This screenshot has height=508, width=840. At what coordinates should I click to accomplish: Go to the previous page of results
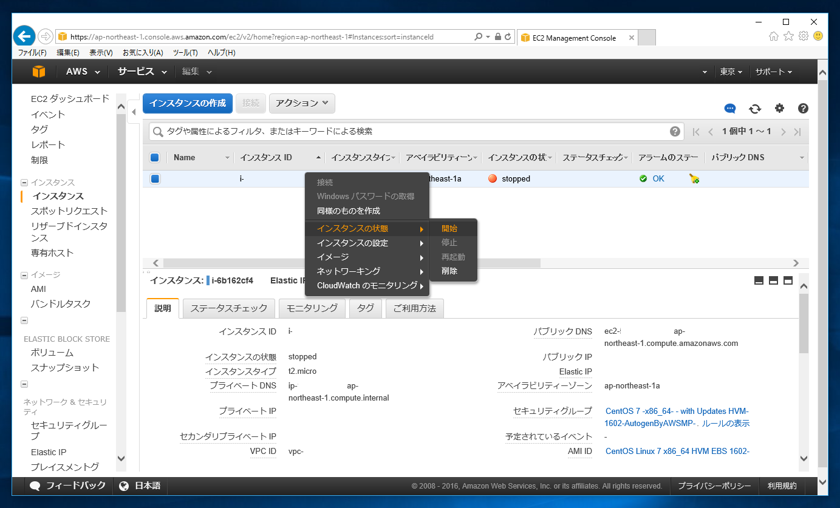(x=711, y=132)
